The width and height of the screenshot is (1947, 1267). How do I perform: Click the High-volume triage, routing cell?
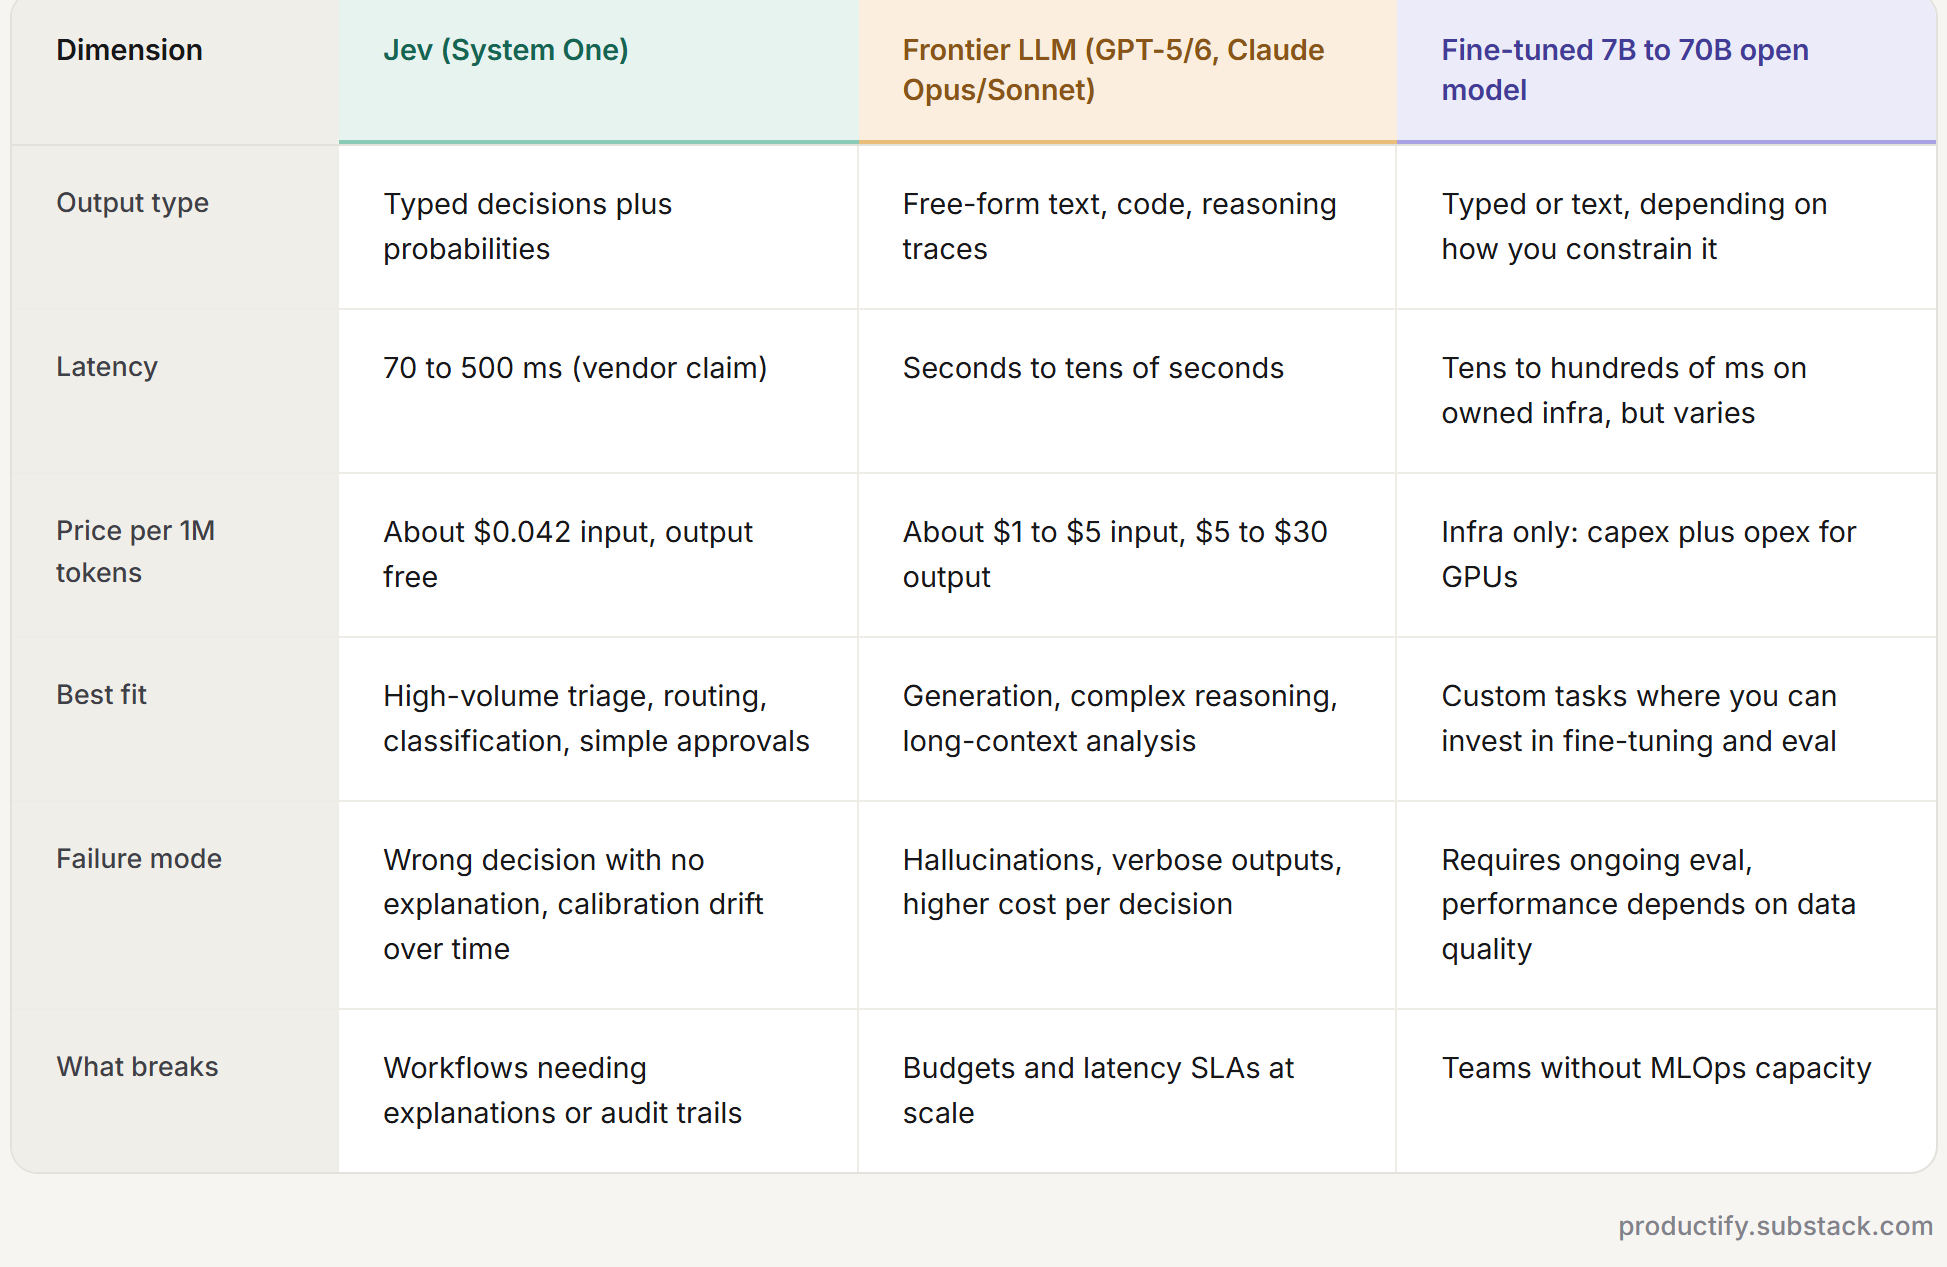coord(596,718)
